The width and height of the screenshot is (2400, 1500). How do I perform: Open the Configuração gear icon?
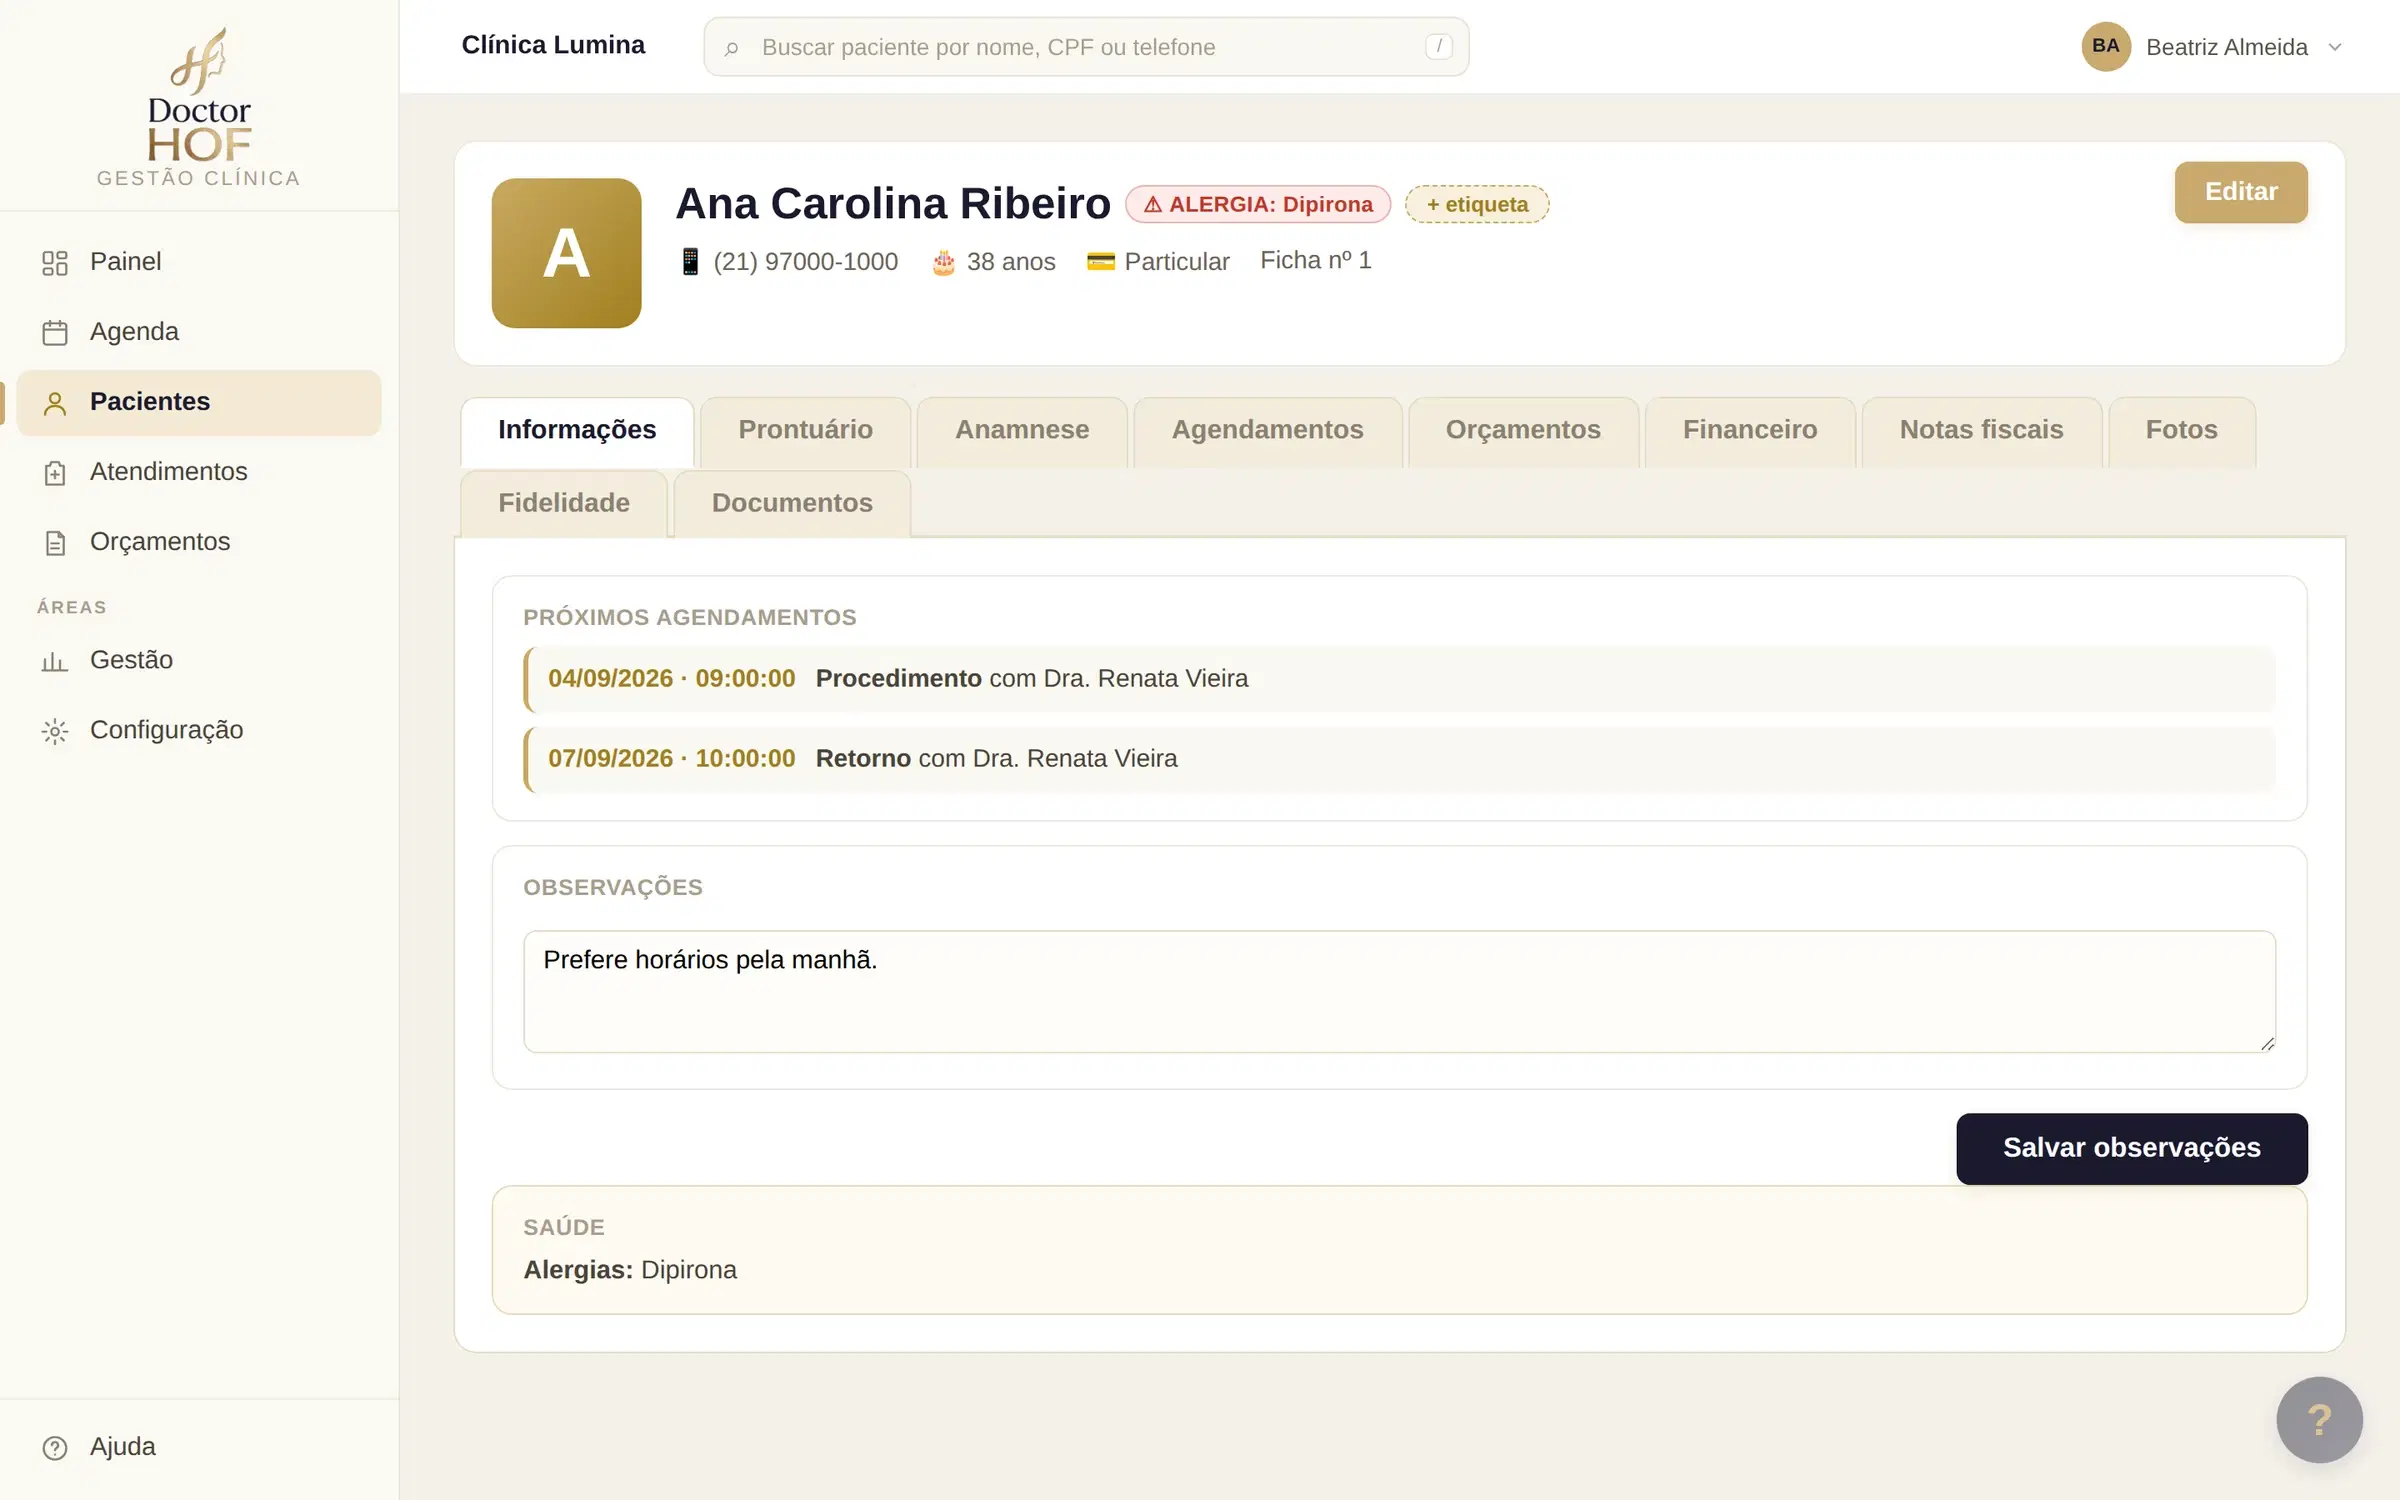55,731
